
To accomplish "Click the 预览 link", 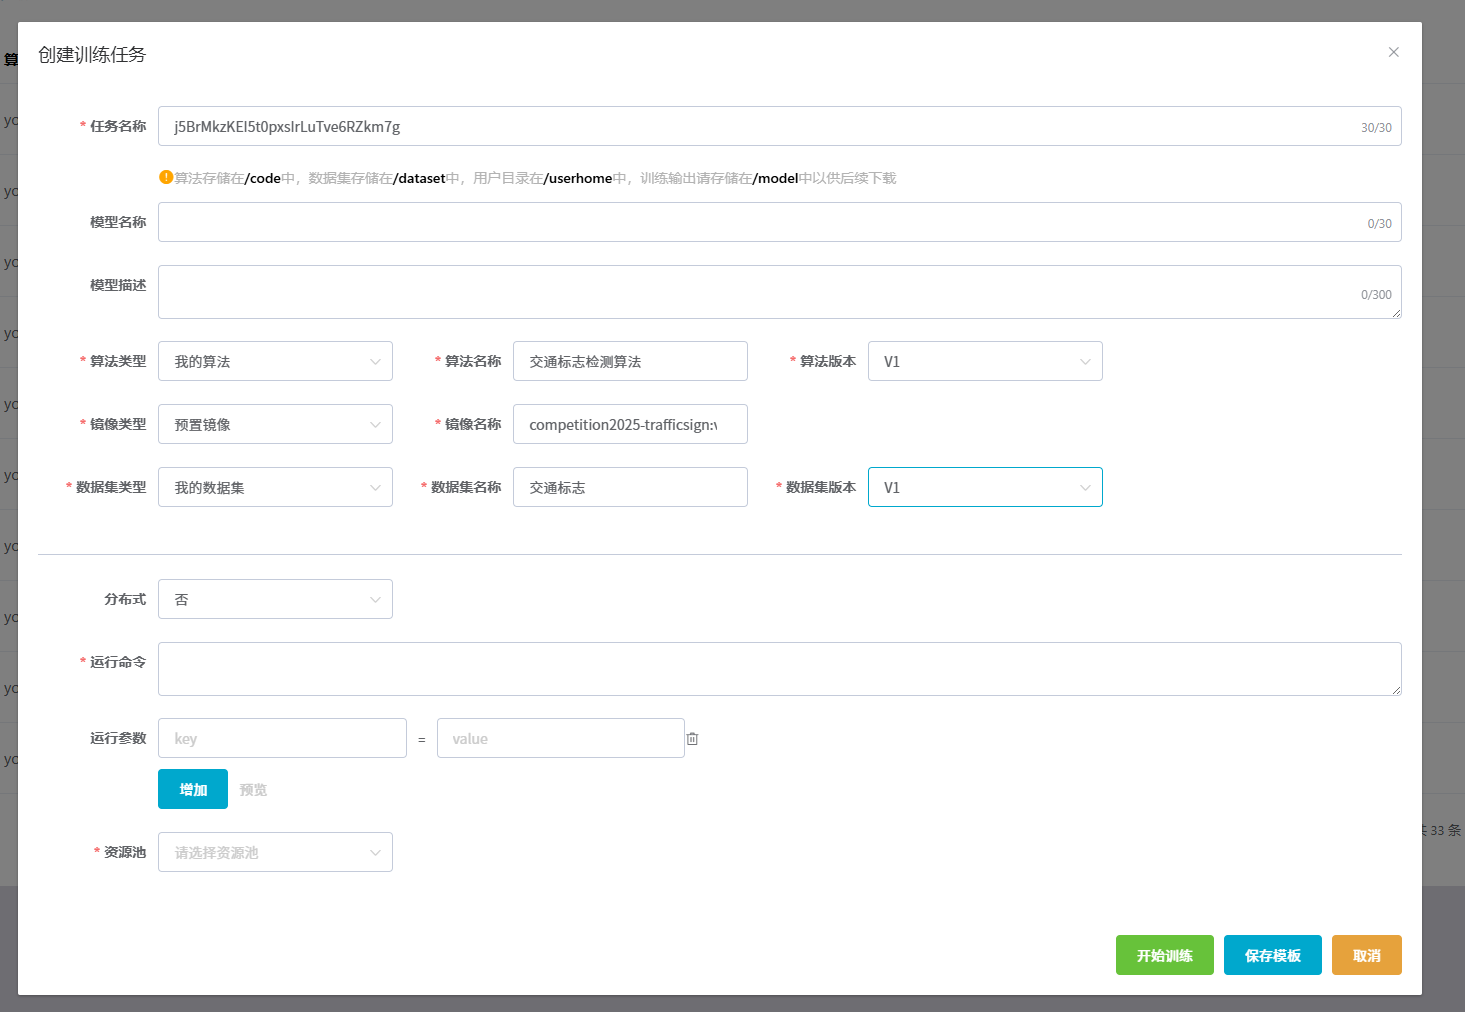I will (253, 790).
